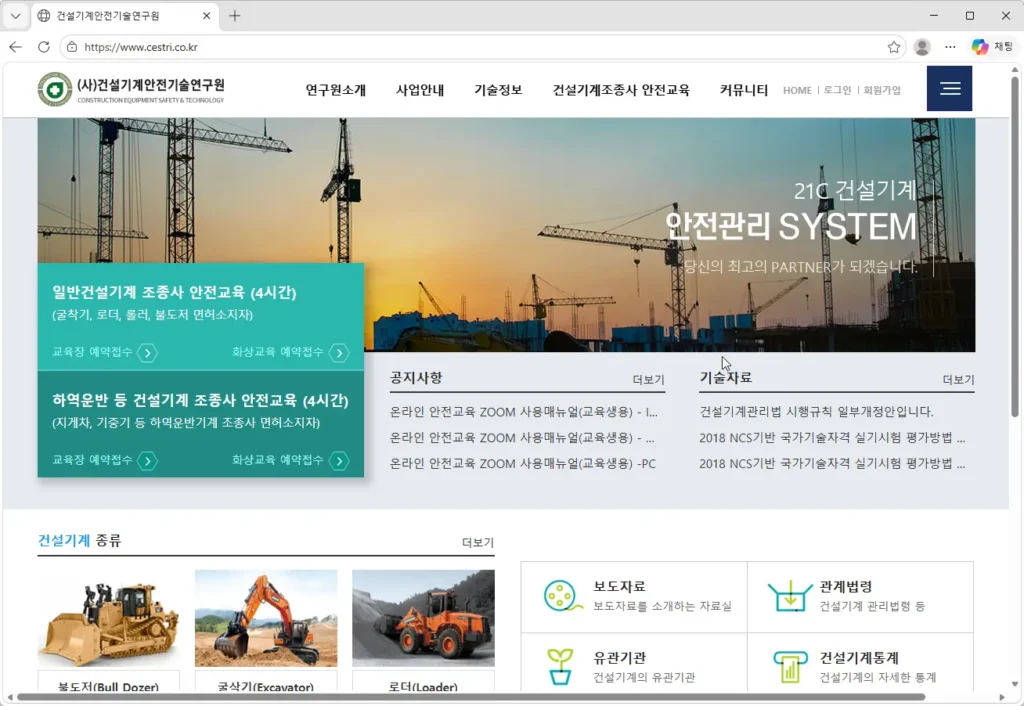The image size is (1024, 706).
Task: View site information via the lock icon
Action: pos(72,47)
